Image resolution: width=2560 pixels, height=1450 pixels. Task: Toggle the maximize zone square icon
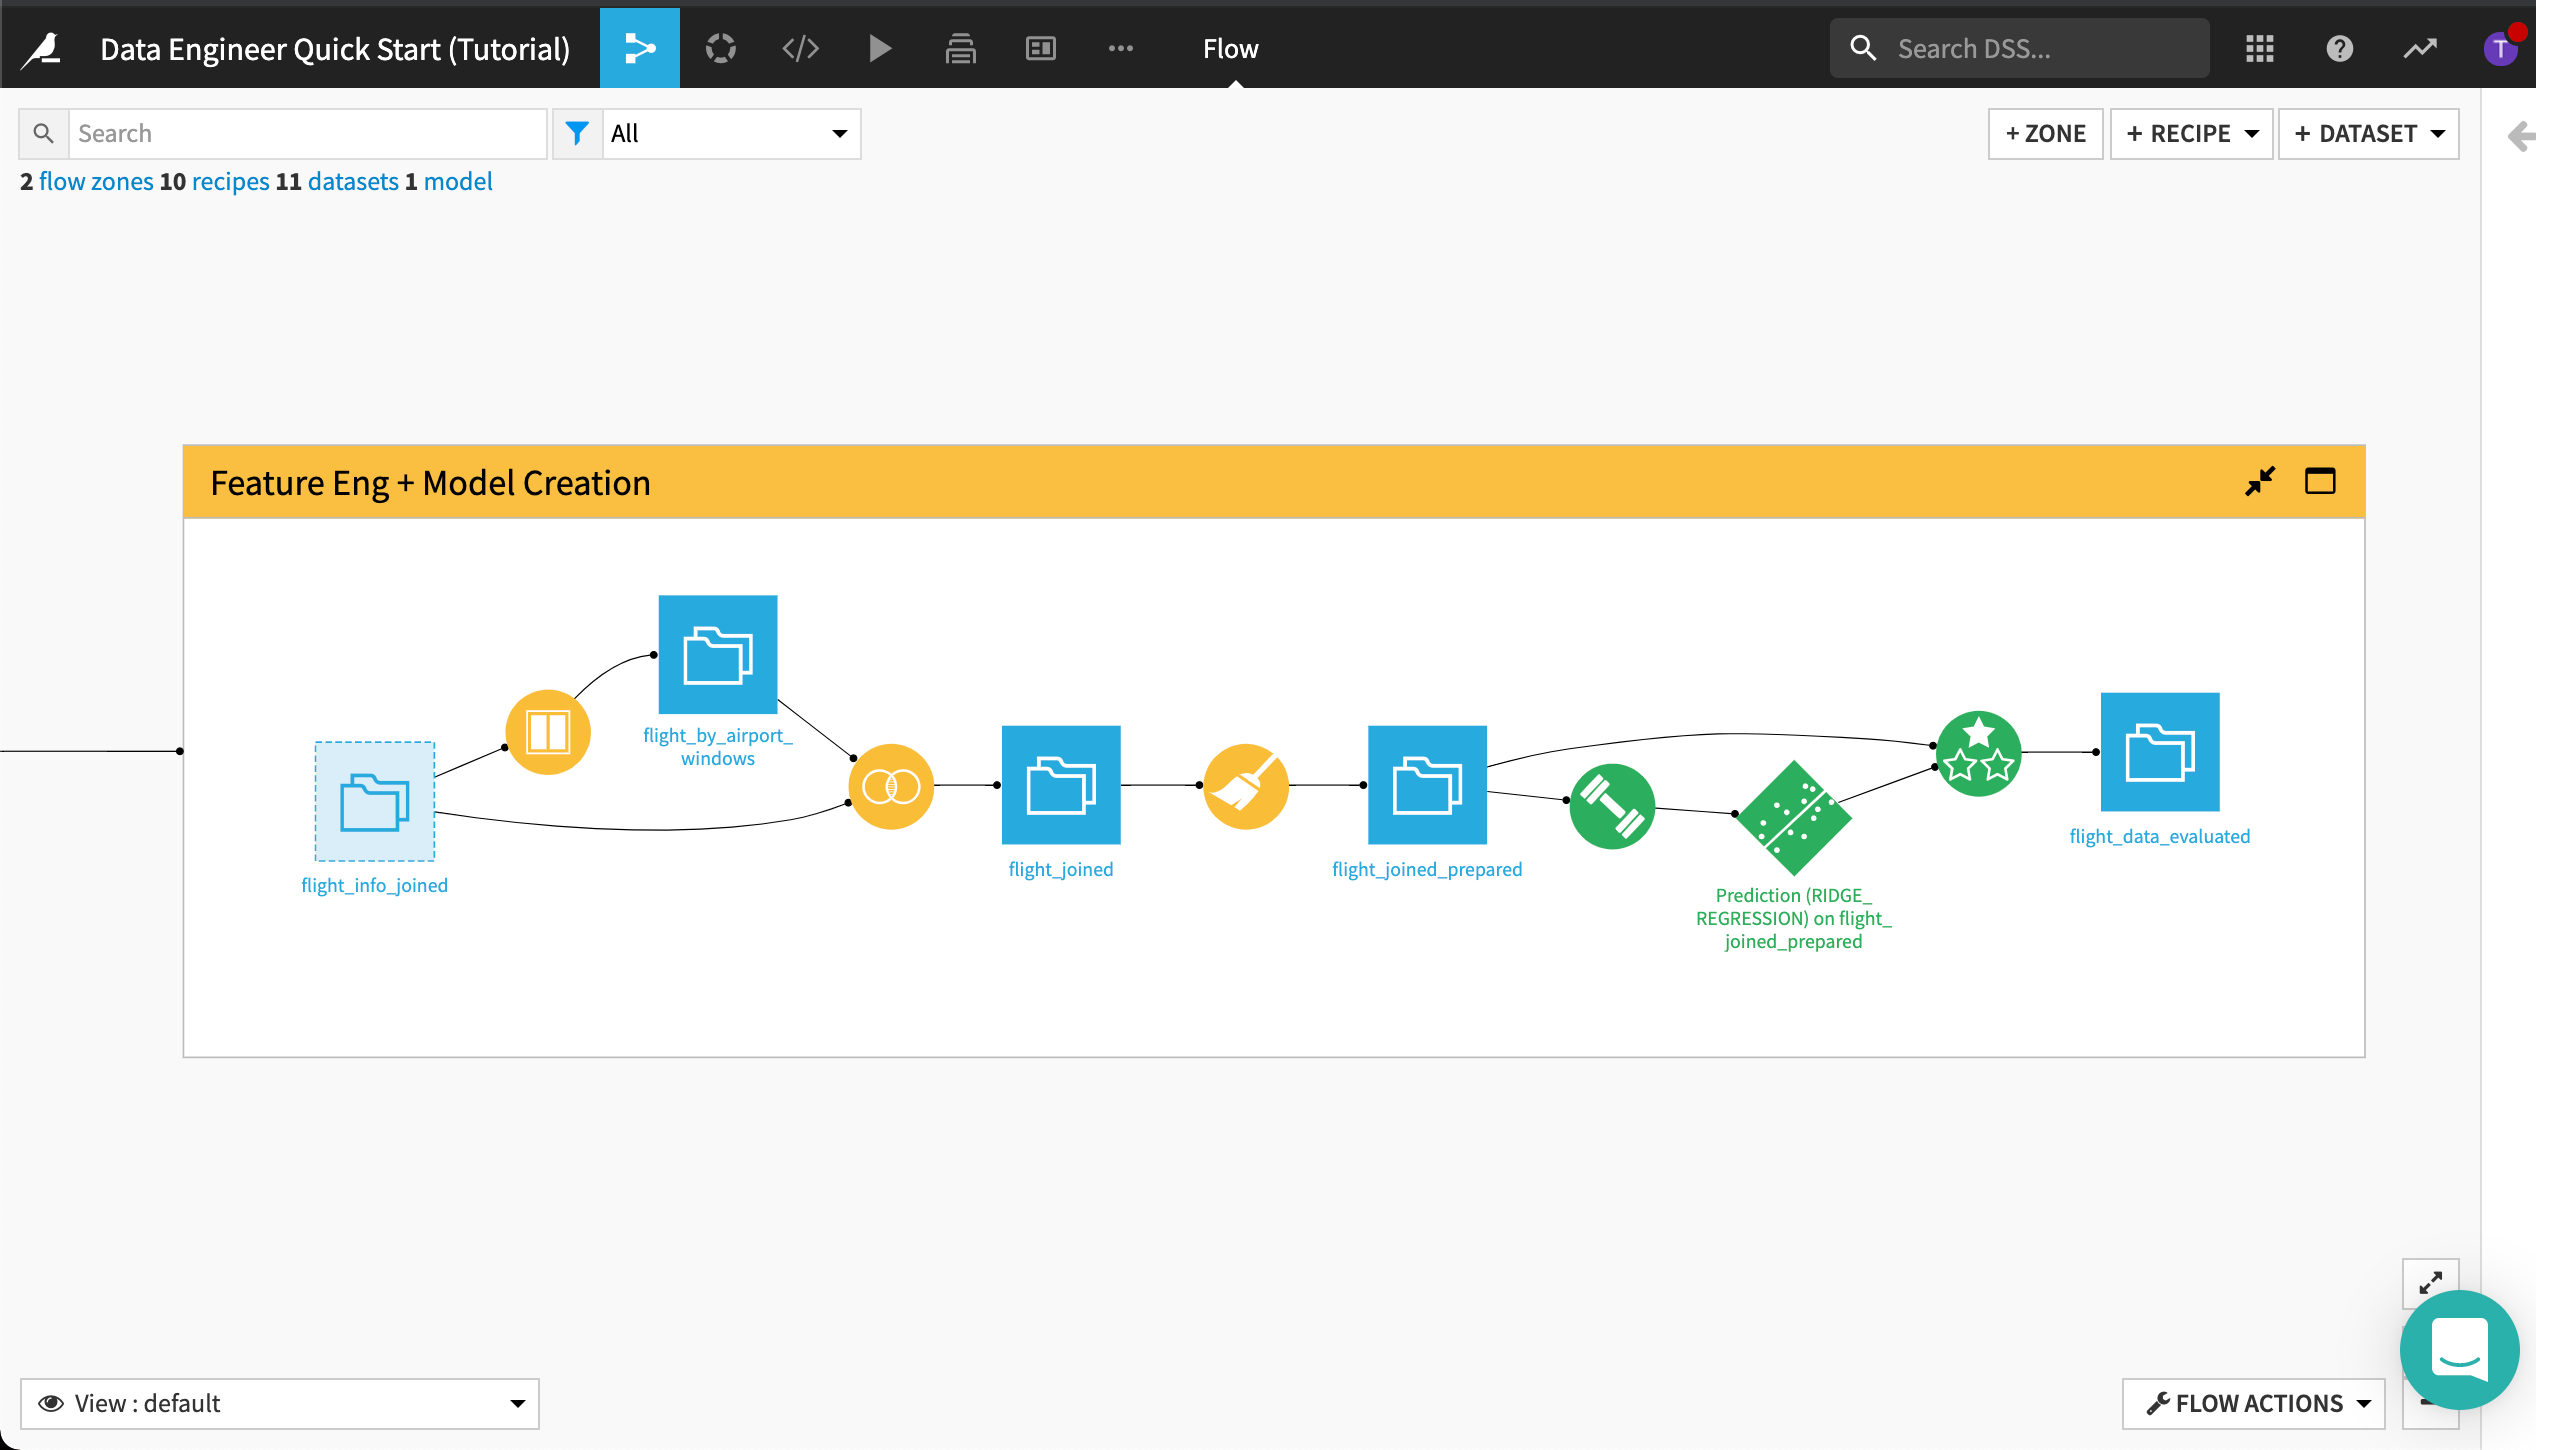click(x=2319, y=482)
